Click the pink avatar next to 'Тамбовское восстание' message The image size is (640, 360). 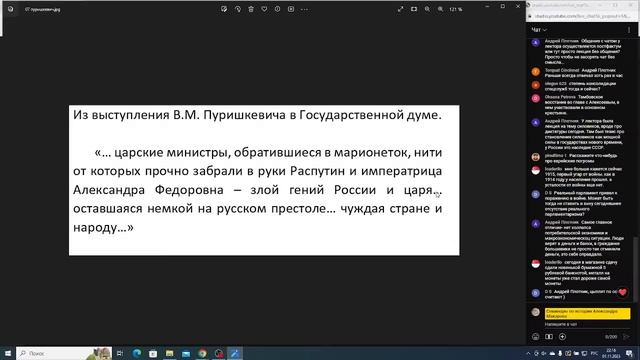point(536,98)
